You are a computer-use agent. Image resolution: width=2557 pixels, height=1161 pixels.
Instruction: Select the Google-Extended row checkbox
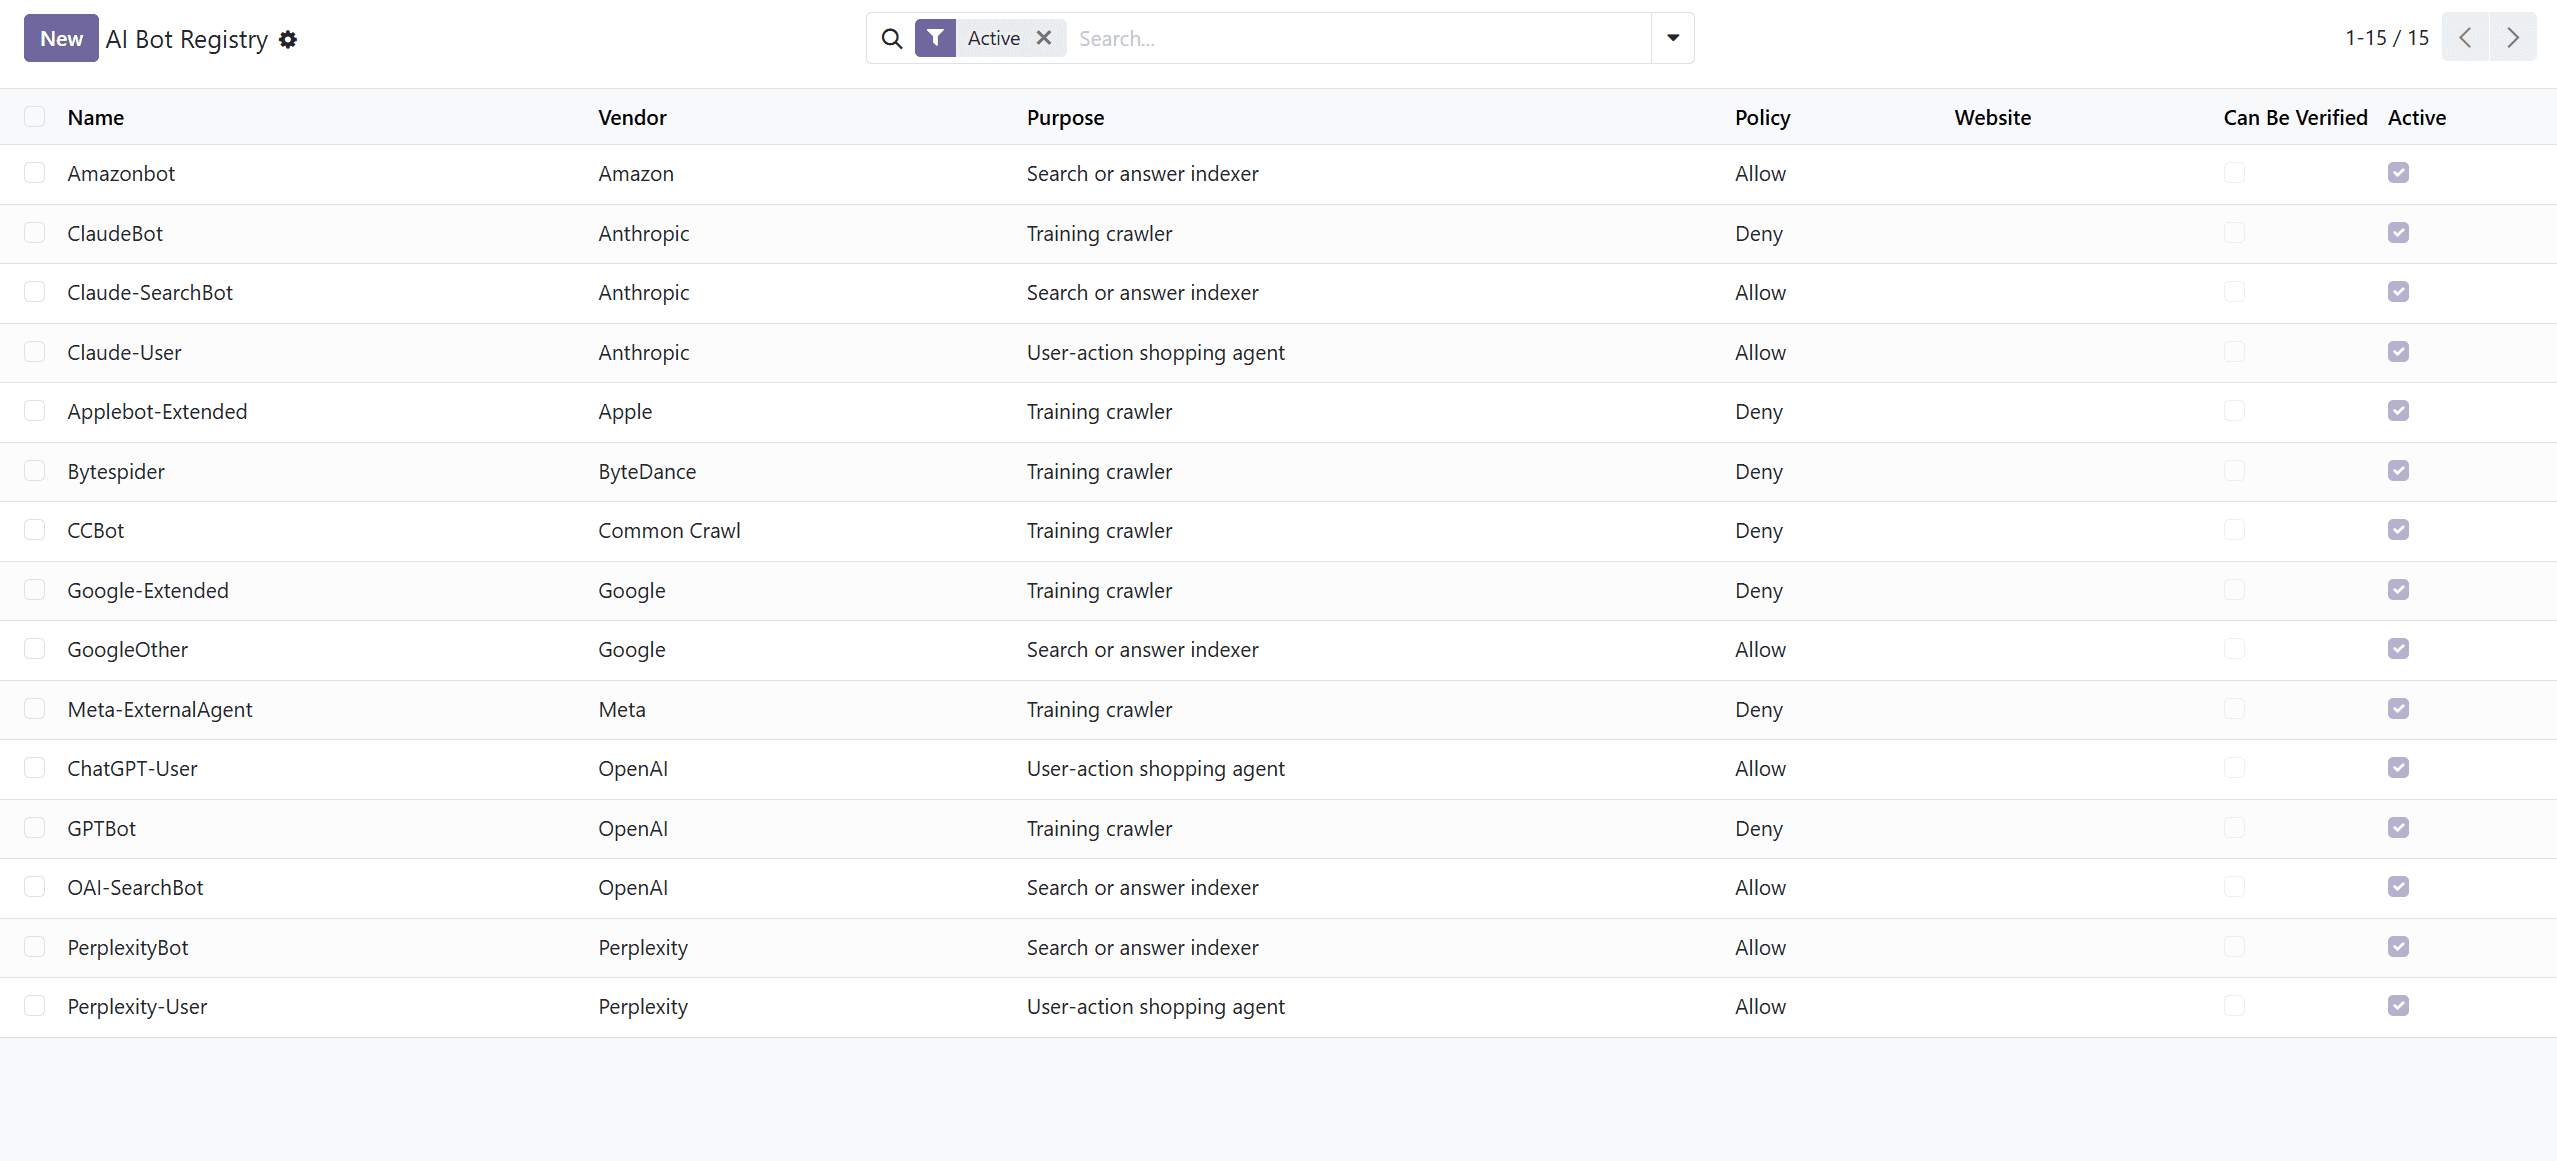pos(35,590)
